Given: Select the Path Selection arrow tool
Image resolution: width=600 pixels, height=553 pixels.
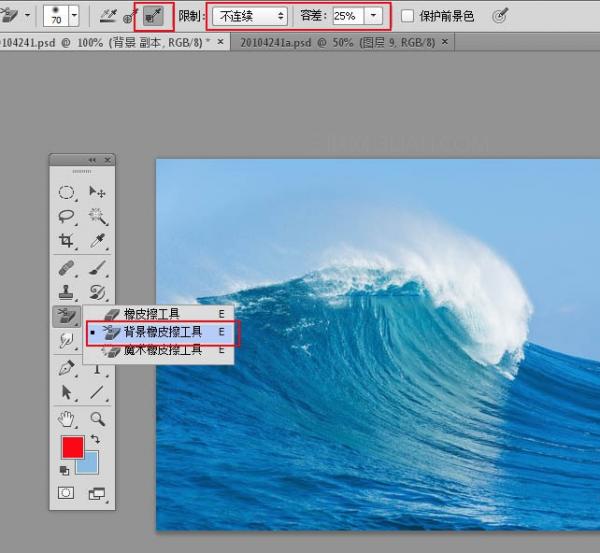Looking at the screenshot, I should pos(66,392).
